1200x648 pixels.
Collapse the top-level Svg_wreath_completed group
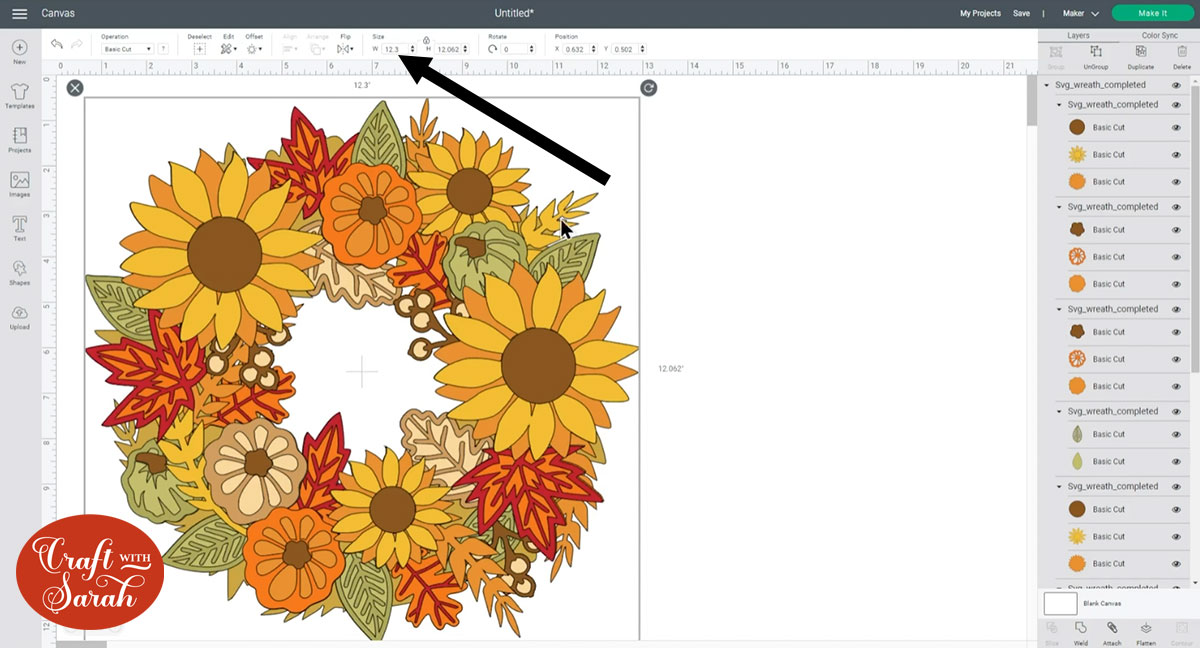click(1047, 85)
